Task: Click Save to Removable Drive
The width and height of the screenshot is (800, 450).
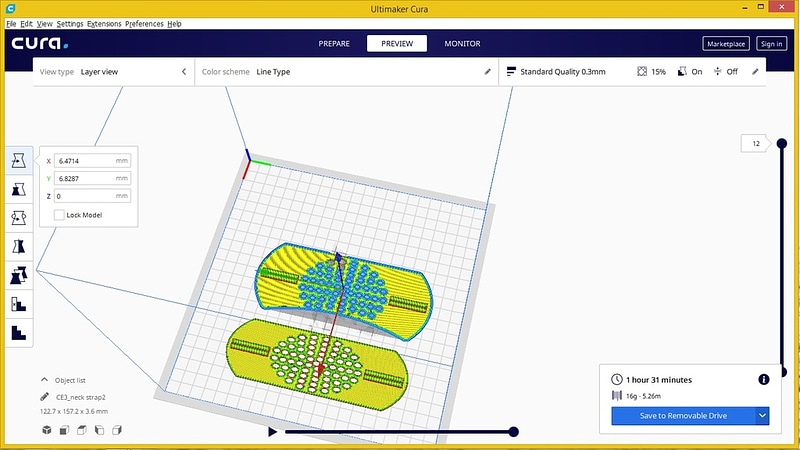Action: coord(683,415)
